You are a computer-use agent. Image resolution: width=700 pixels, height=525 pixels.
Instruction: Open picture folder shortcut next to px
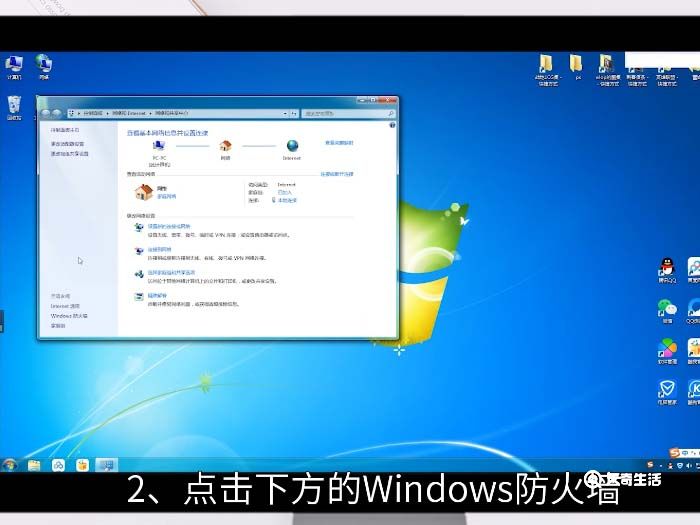tap(607, 70)
